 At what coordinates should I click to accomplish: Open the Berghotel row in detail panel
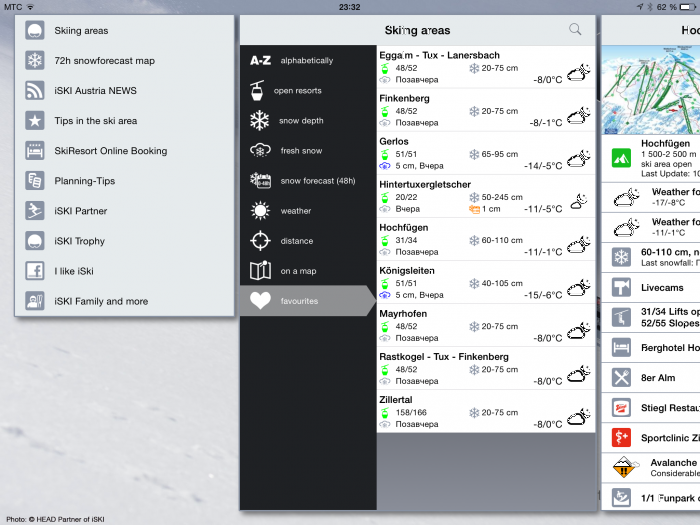point(651,348)
